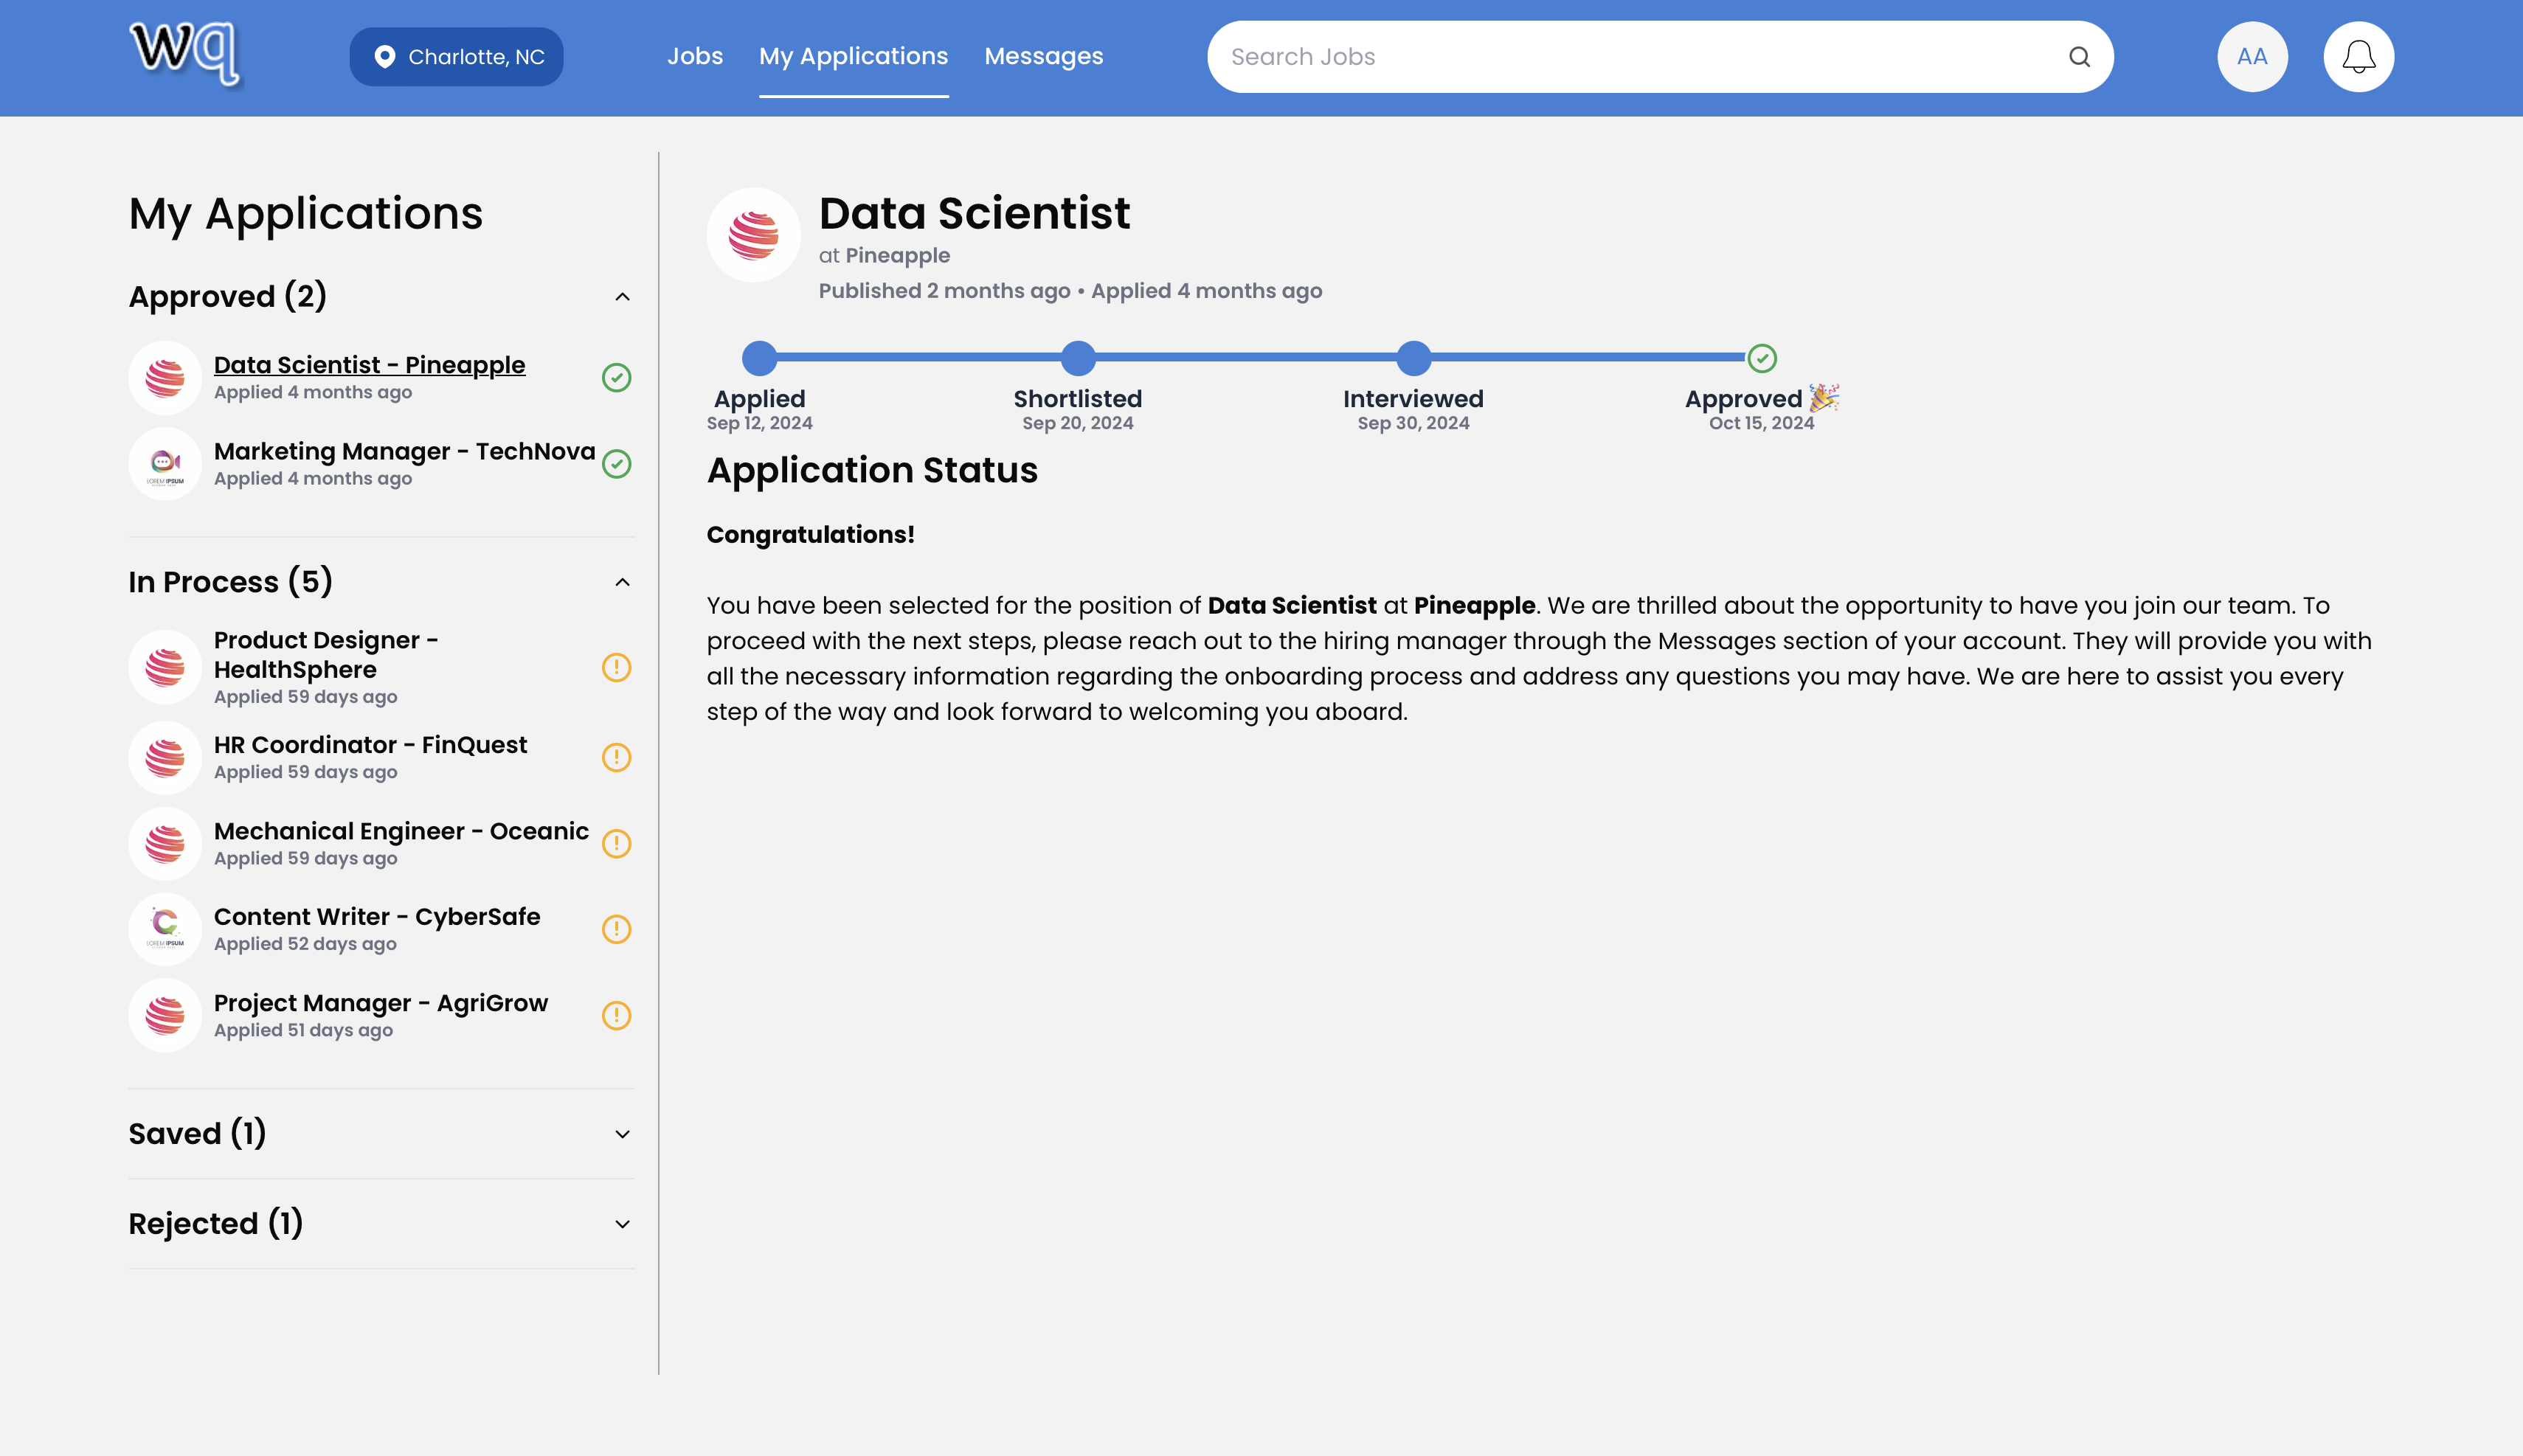This screenshot has height=1456, width=2523.
Task: Click the search magnifier icon
Action: [2079, 57]
